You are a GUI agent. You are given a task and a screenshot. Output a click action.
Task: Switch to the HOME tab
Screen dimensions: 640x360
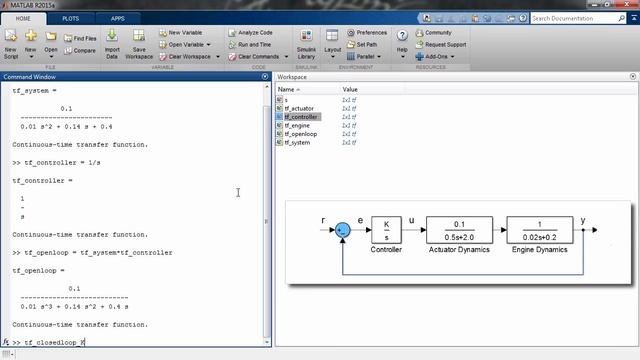pos(23,19)
